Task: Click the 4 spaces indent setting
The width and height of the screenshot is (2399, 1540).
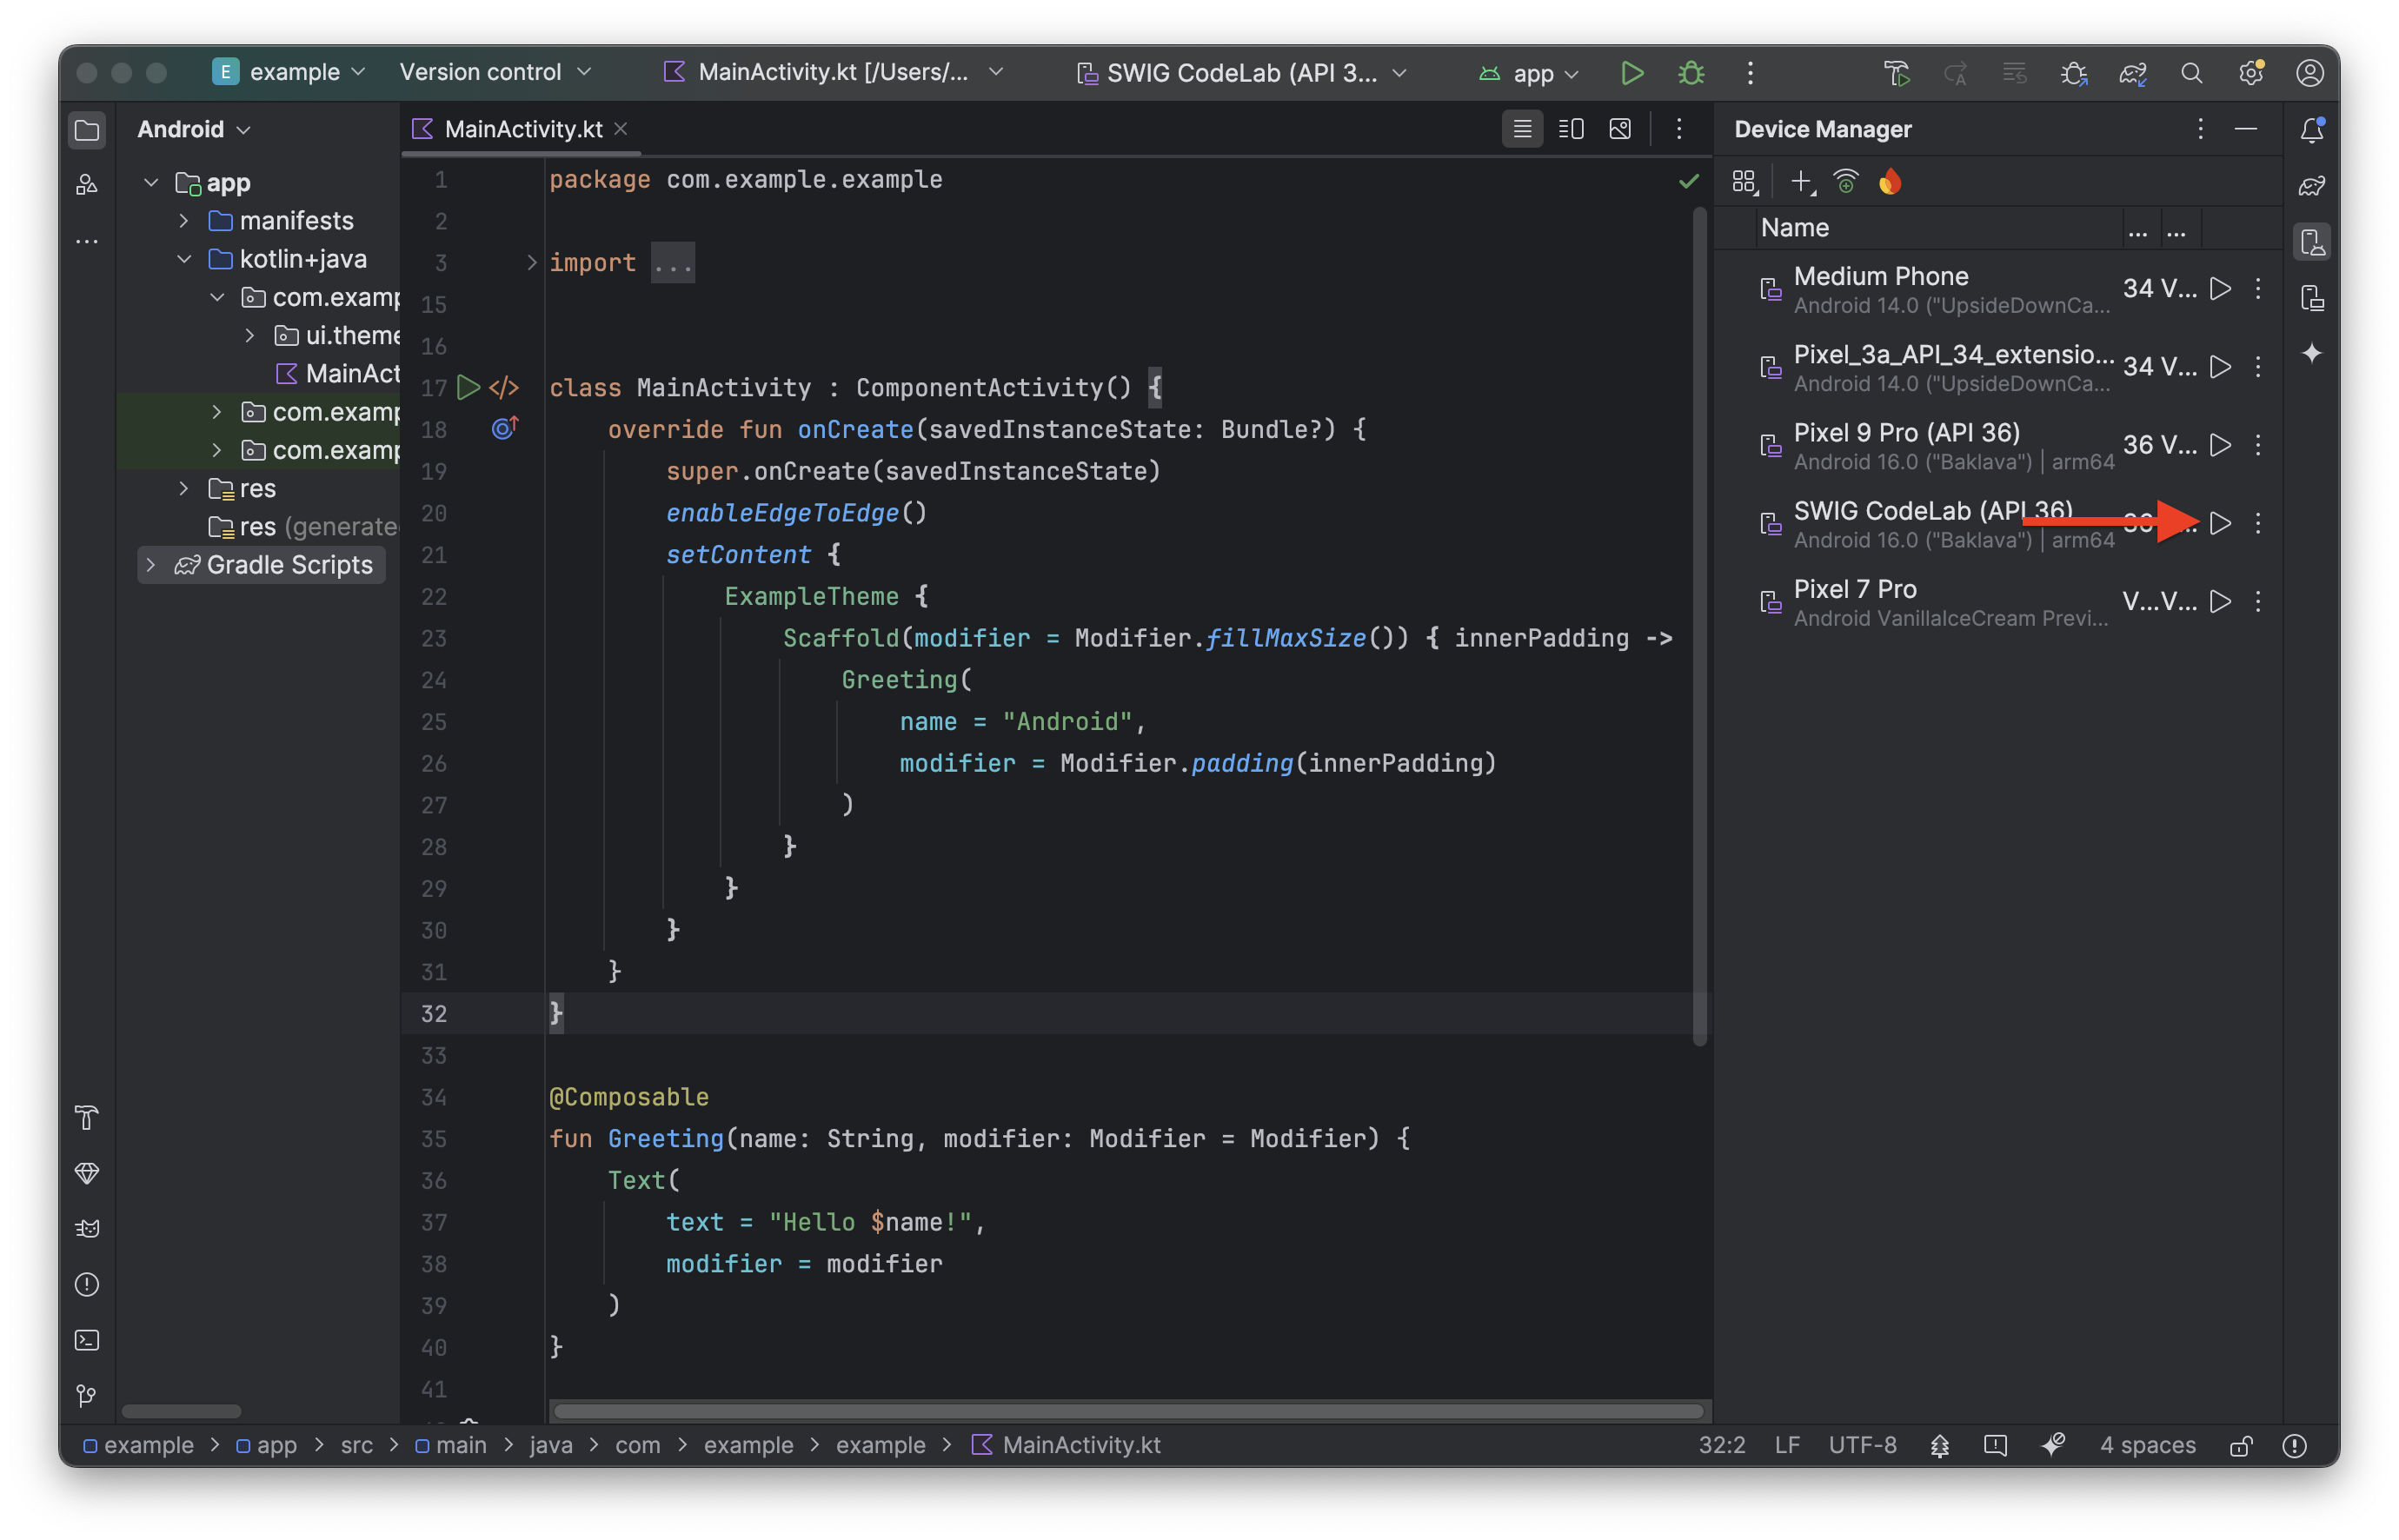Action: (x=2147, y=1445)
